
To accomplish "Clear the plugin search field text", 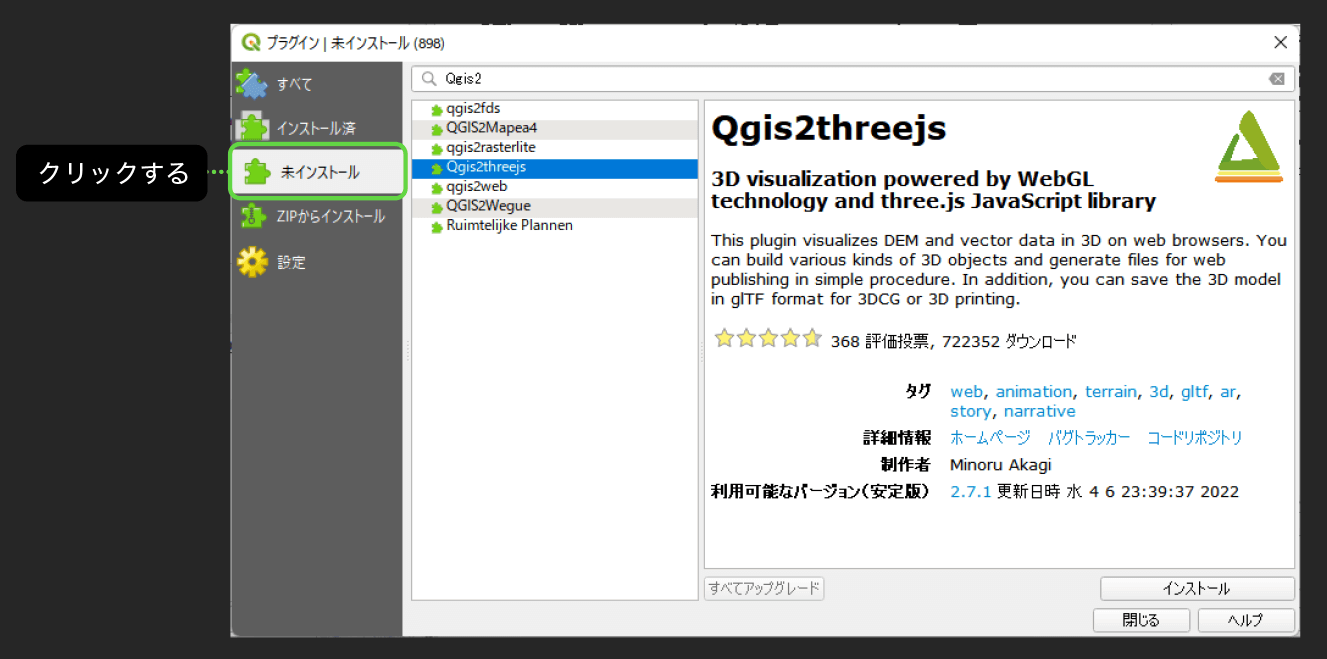I will 1276,79.
